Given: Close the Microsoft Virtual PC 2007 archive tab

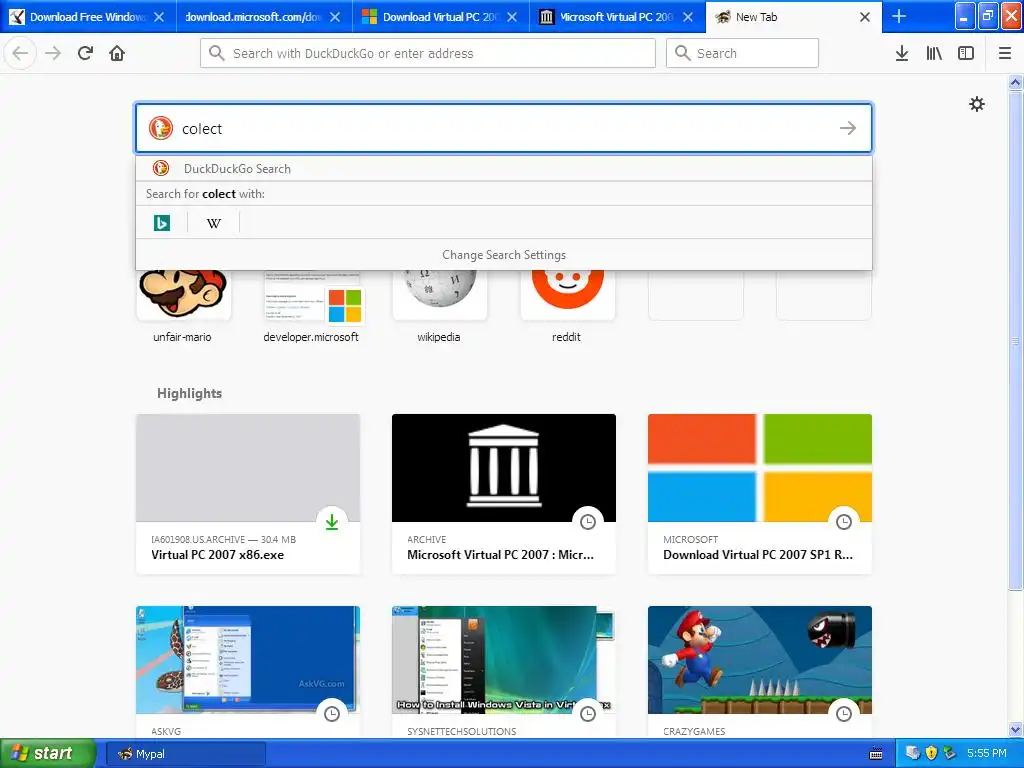Looking at the screenshot, I should point(688,17).
